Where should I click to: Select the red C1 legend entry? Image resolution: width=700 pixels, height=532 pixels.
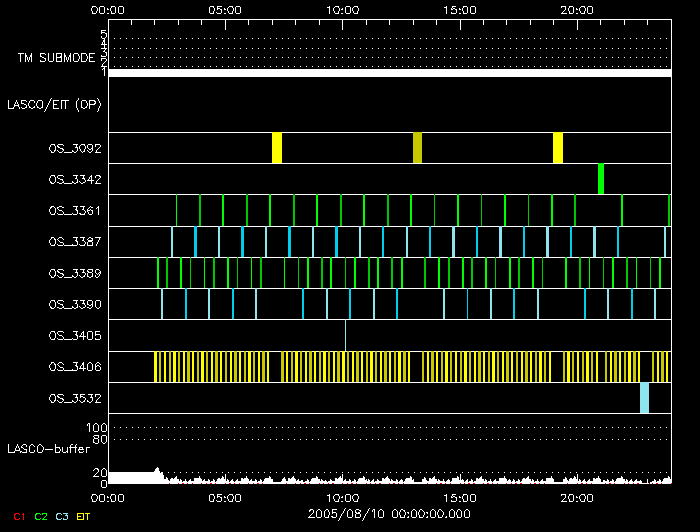click(18, 516)
